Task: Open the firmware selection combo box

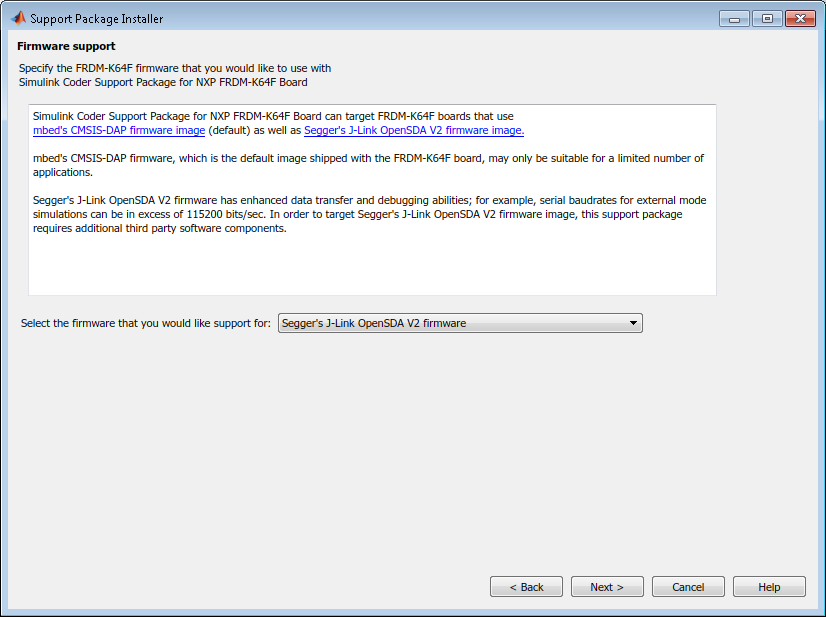Action: (460, 323)
